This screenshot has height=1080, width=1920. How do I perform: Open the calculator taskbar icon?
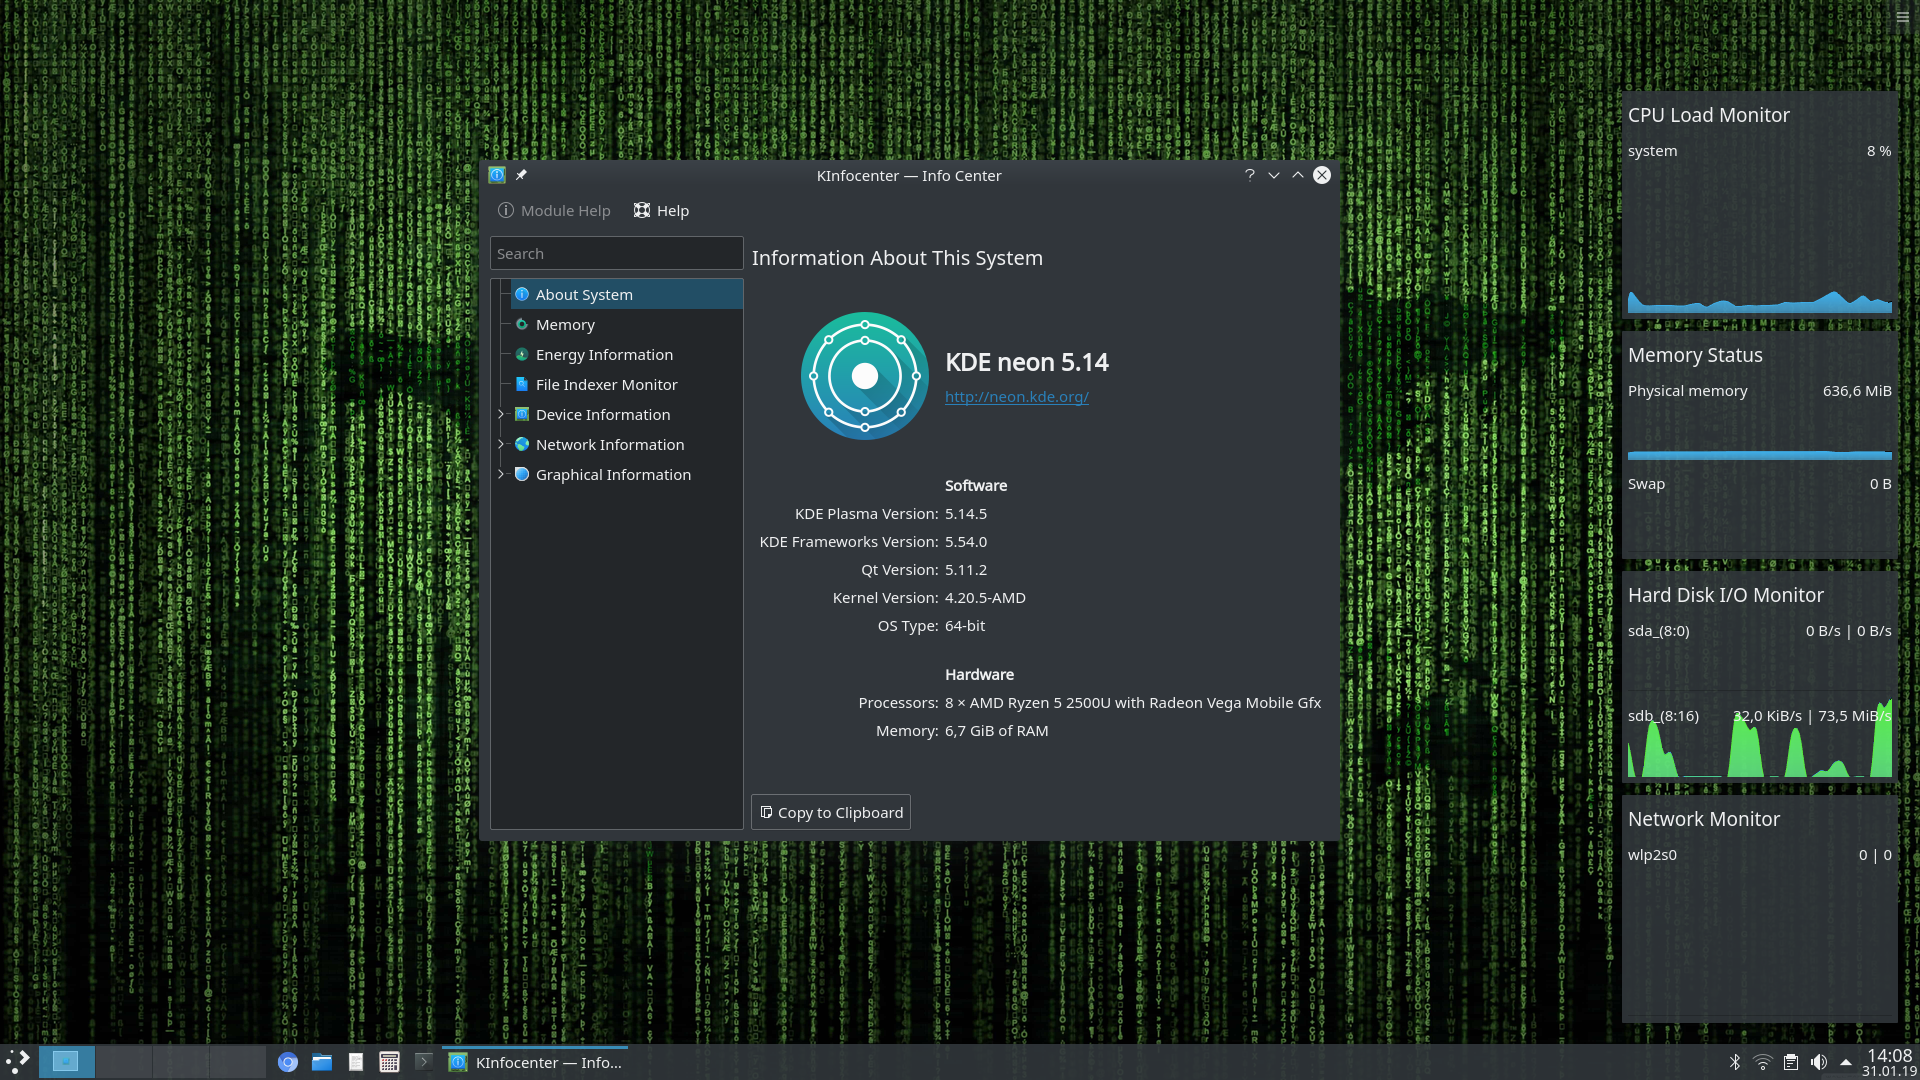tap(389, 1062)
